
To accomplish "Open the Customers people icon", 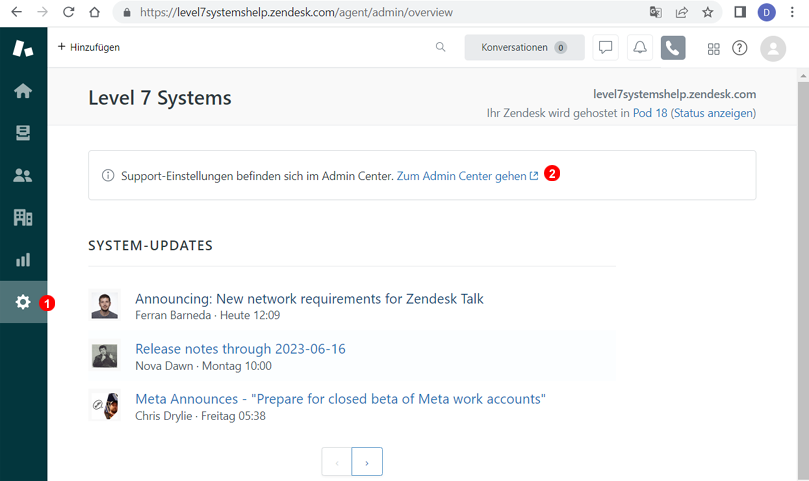I will (x=23, y=175).
